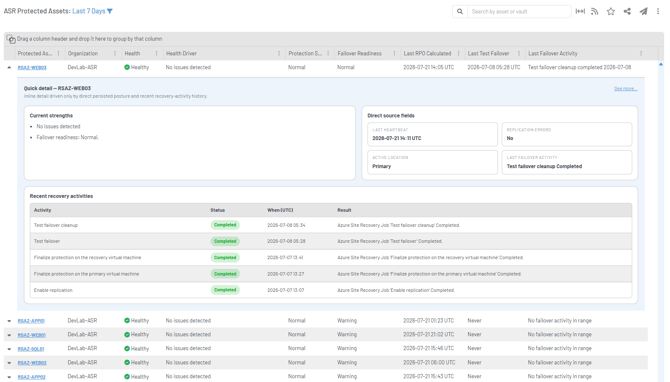The height and width of the screenshot is (382, 670).
Task: Expand the RSAZ-WEB01 row
Action: click(x=9, y=335)
